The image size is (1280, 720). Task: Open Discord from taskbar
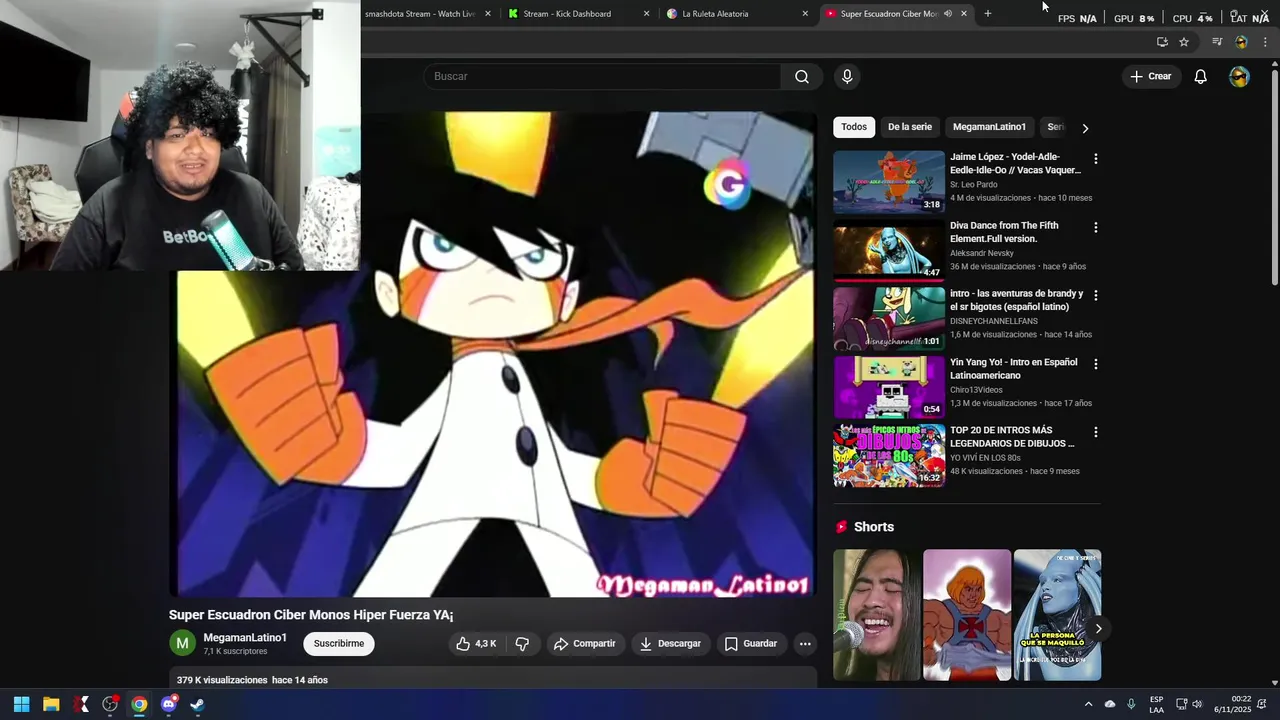click(168, 704)
